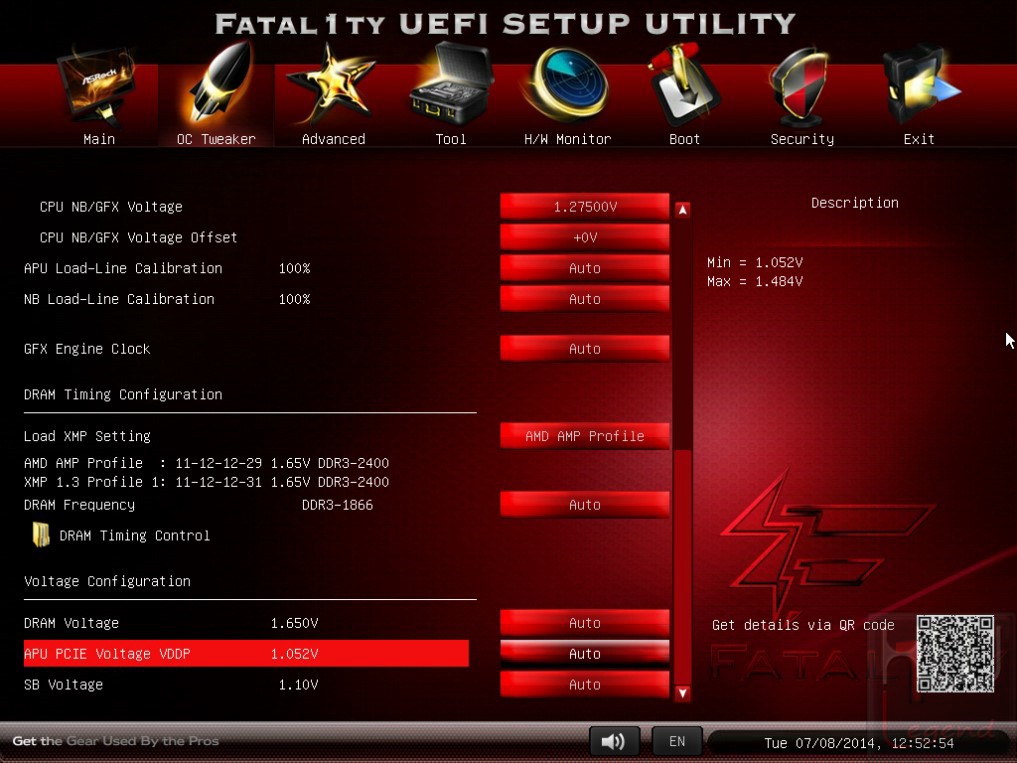
Task: Select the CPU NB/GFX Voltage row
Action: pos(246,206)
